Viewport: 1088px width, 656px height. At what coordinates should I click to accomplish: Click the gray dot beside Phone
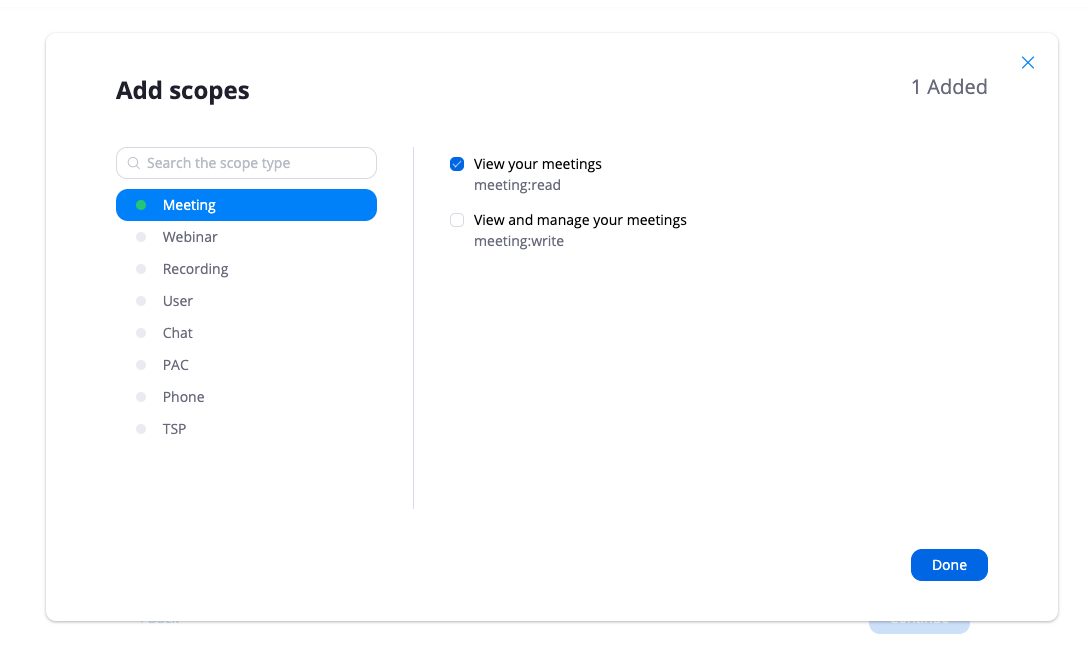tap(141, 397)
